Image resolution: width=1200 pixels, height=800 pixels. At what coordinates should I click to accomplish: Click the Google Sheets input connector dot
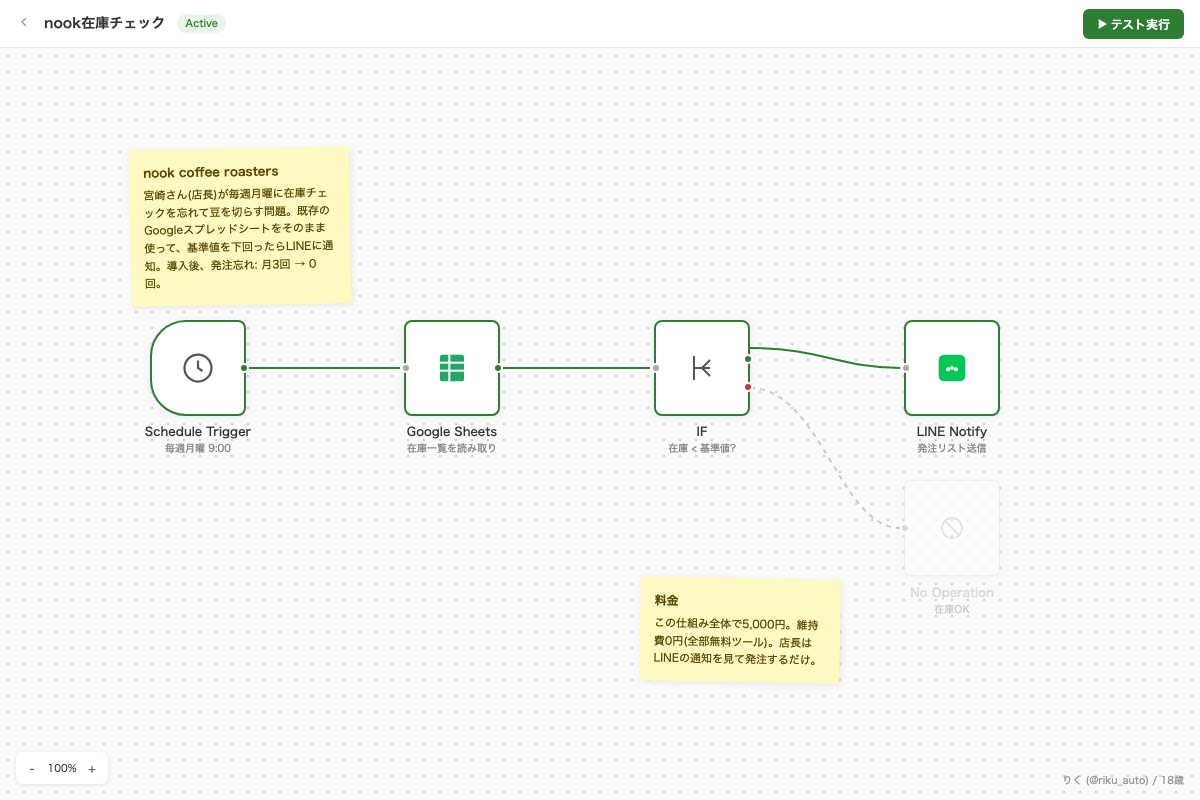pyautogui.click(x=406, y=368)
